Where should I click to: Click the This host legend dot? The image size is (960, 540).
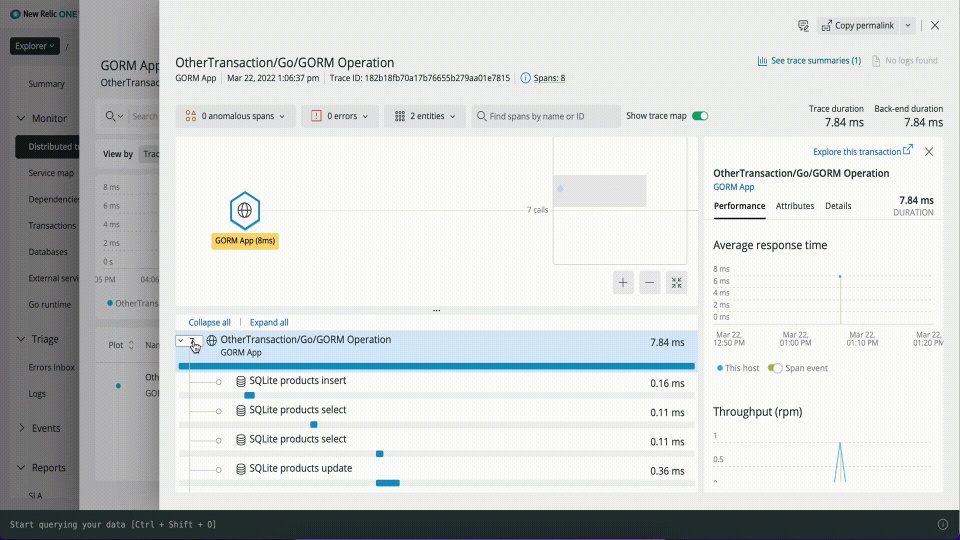(x=720, y=368)
